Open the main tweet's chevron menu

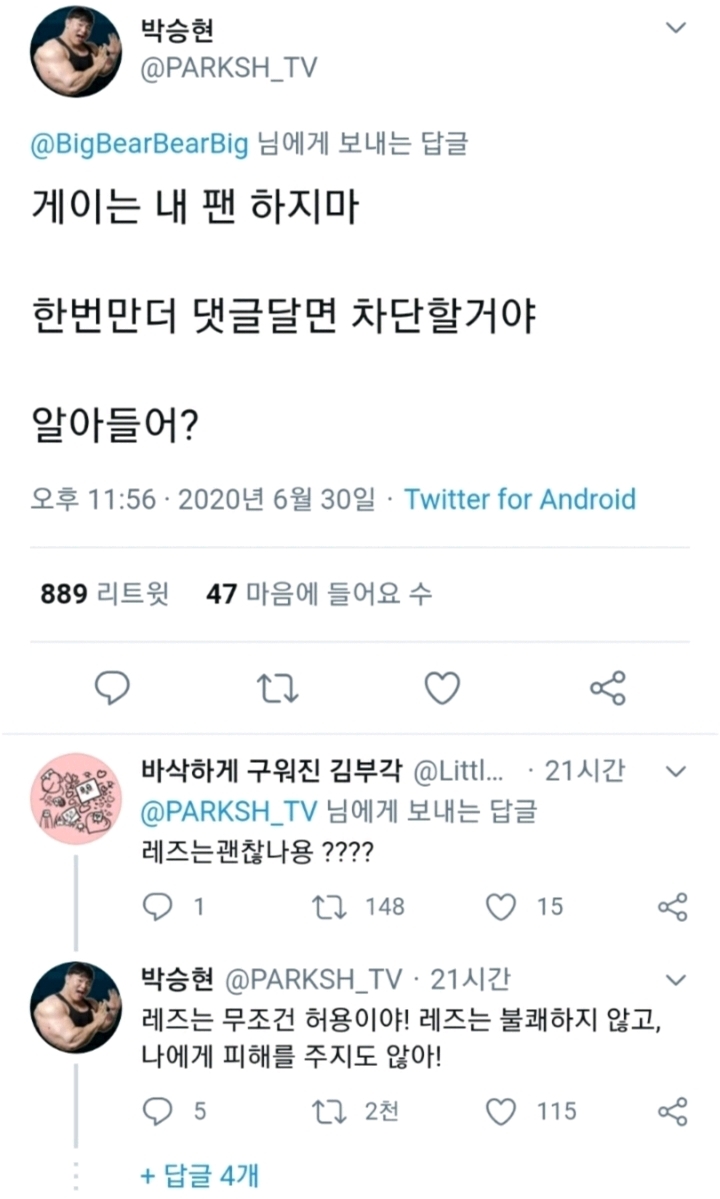pyautogui.click(x=677, y=28)
